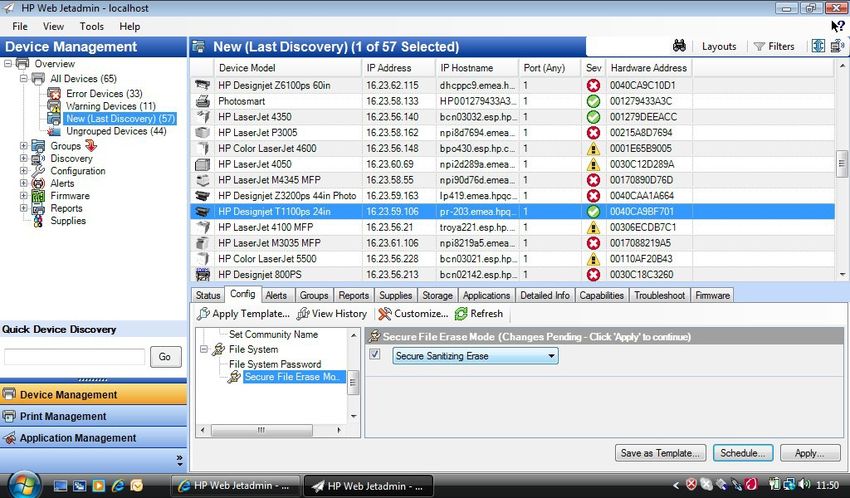850x498 pixels.
Task: Click the device icon for HP Designjet 800PS
Action: pyautogui.click(x=203, y=274)
